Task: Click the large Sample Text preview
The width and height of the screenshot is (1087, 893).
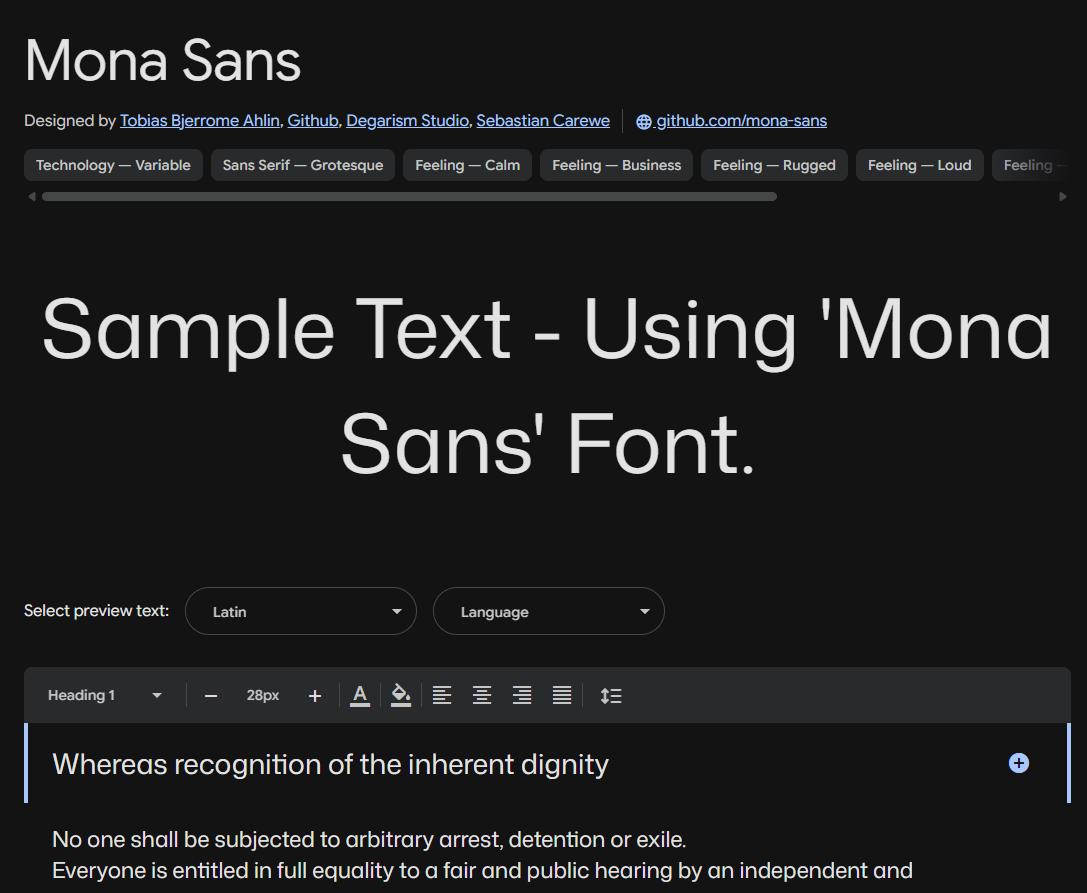Action: (x=547, y=385)
